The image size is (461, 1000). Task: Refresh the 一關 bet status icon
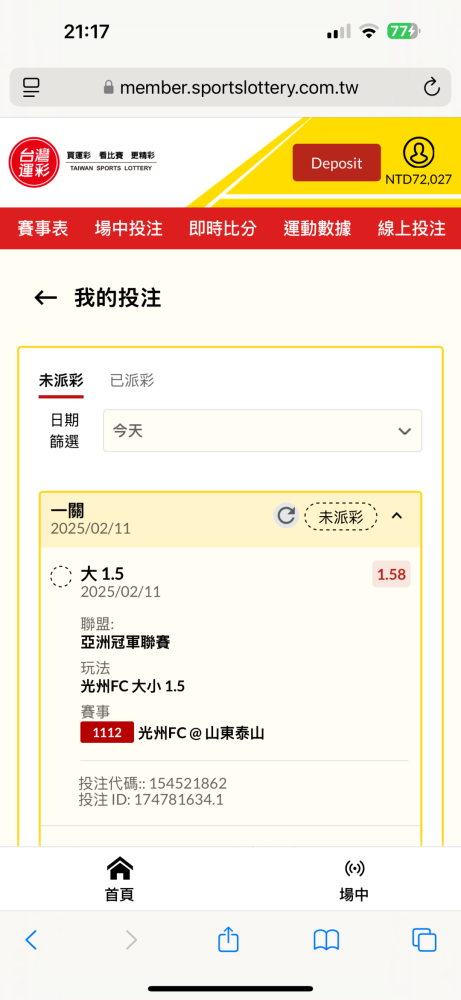[286, 515]
